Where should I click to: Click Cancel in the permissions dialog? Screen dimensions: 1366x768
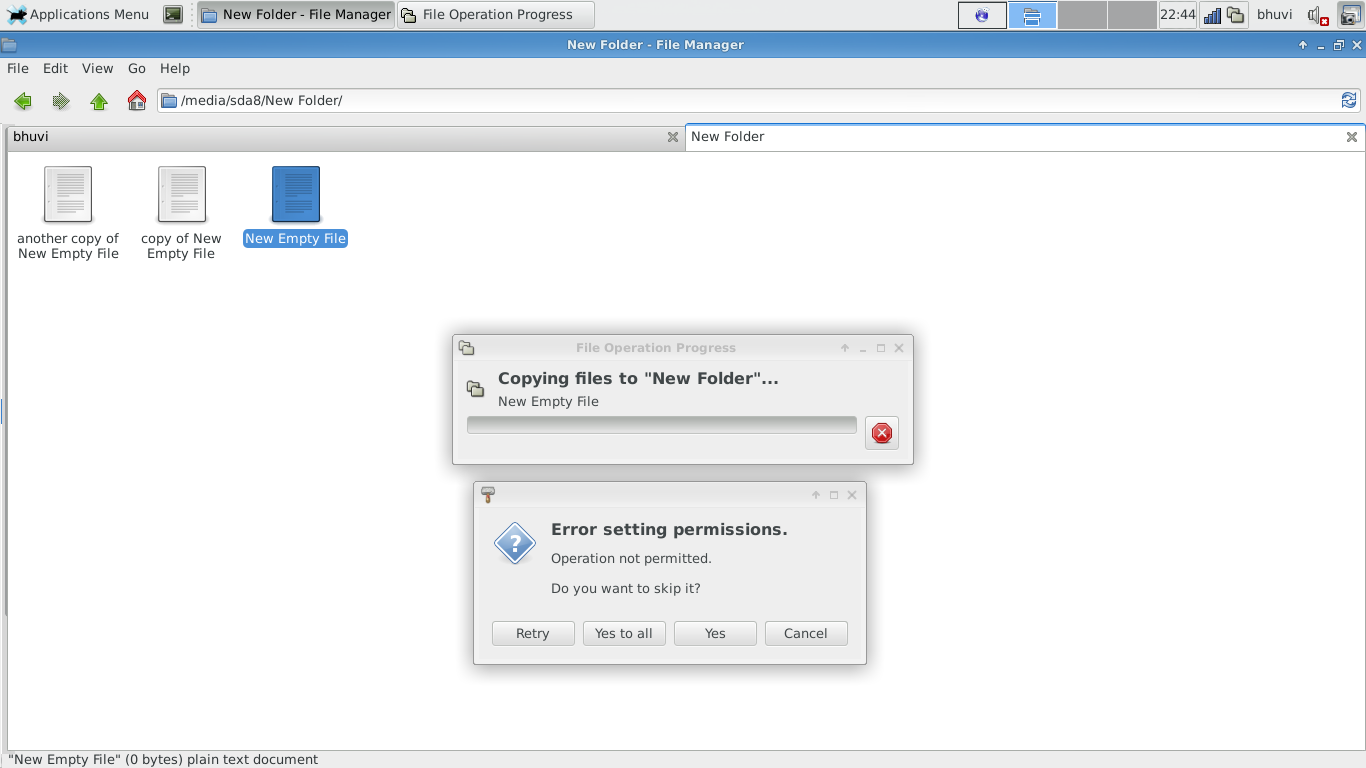click(805, 633)
